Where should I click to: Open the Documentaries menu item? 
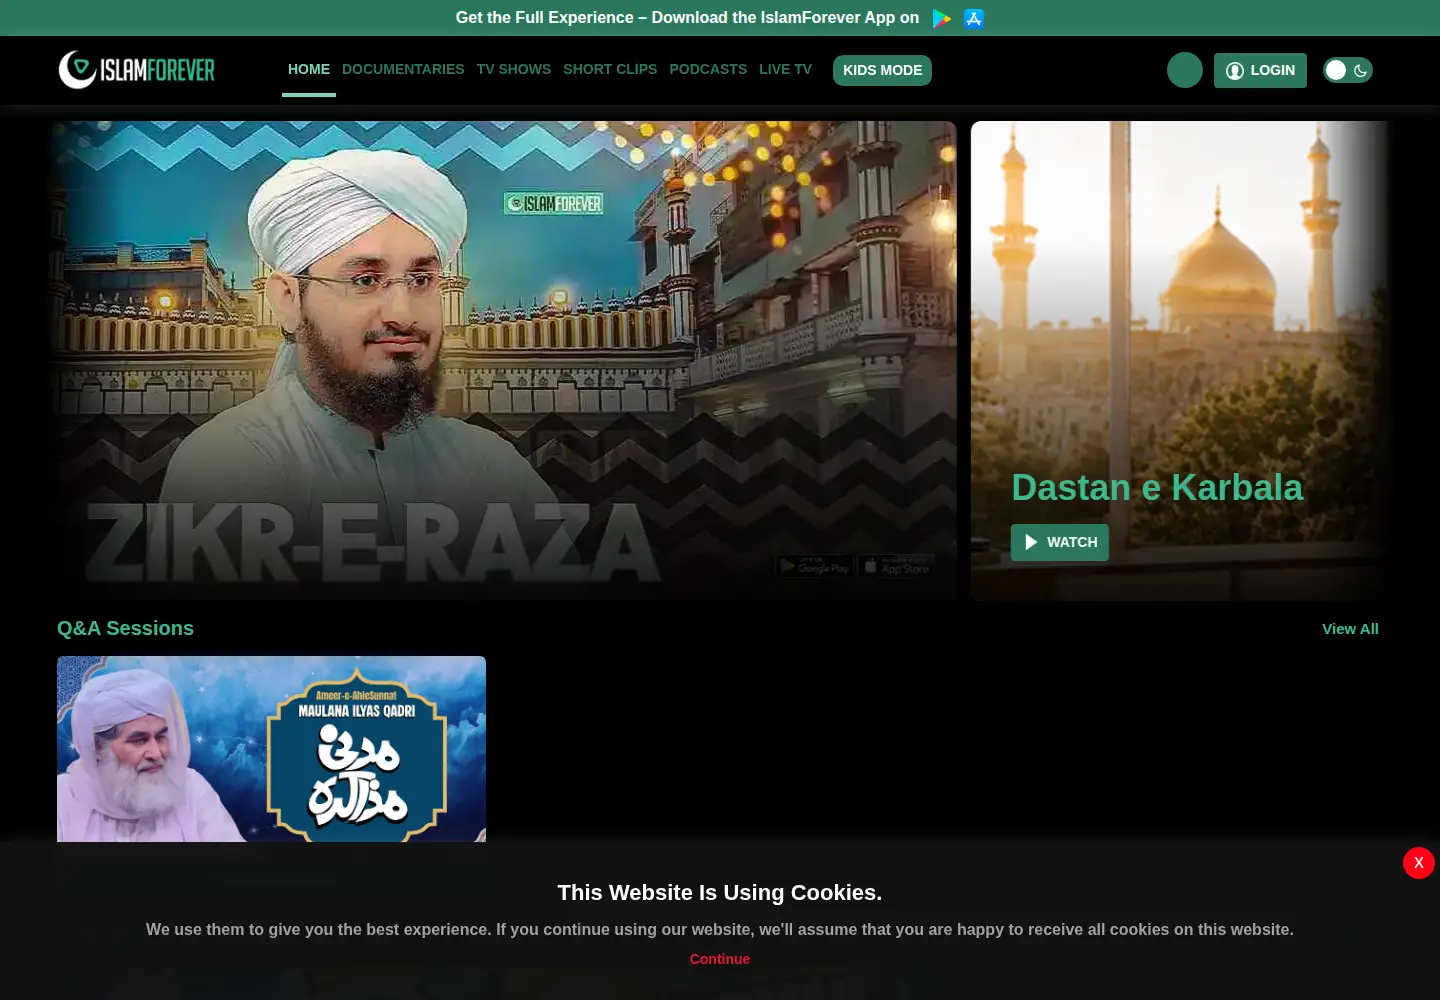click(x=403, y=70)
